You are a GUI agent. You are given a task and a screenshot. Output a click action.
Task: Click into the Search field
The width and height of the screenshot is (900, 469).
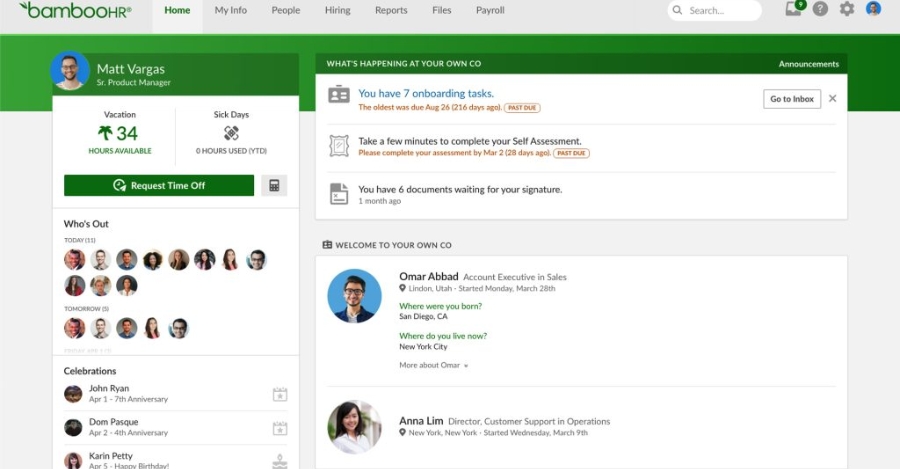pos(715,11)
